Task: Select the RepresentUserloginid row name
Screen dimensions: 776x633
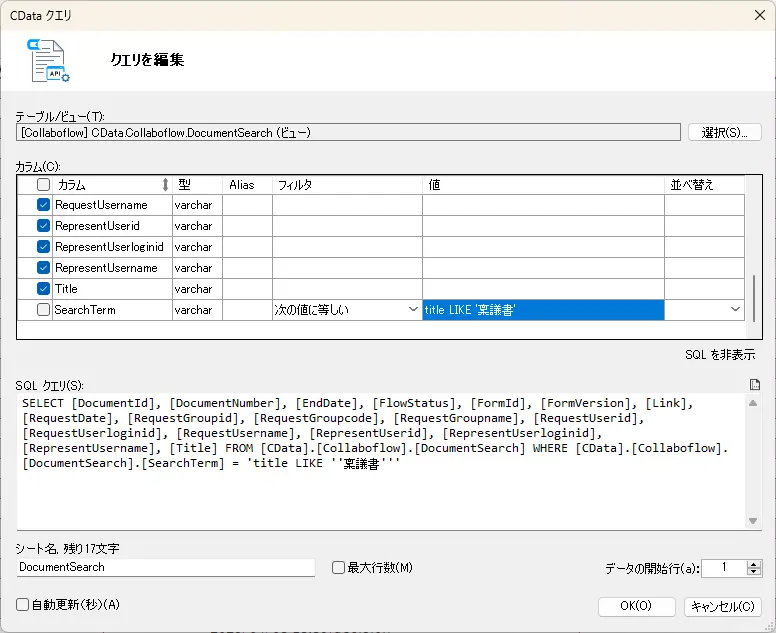Action: point(109,246)
